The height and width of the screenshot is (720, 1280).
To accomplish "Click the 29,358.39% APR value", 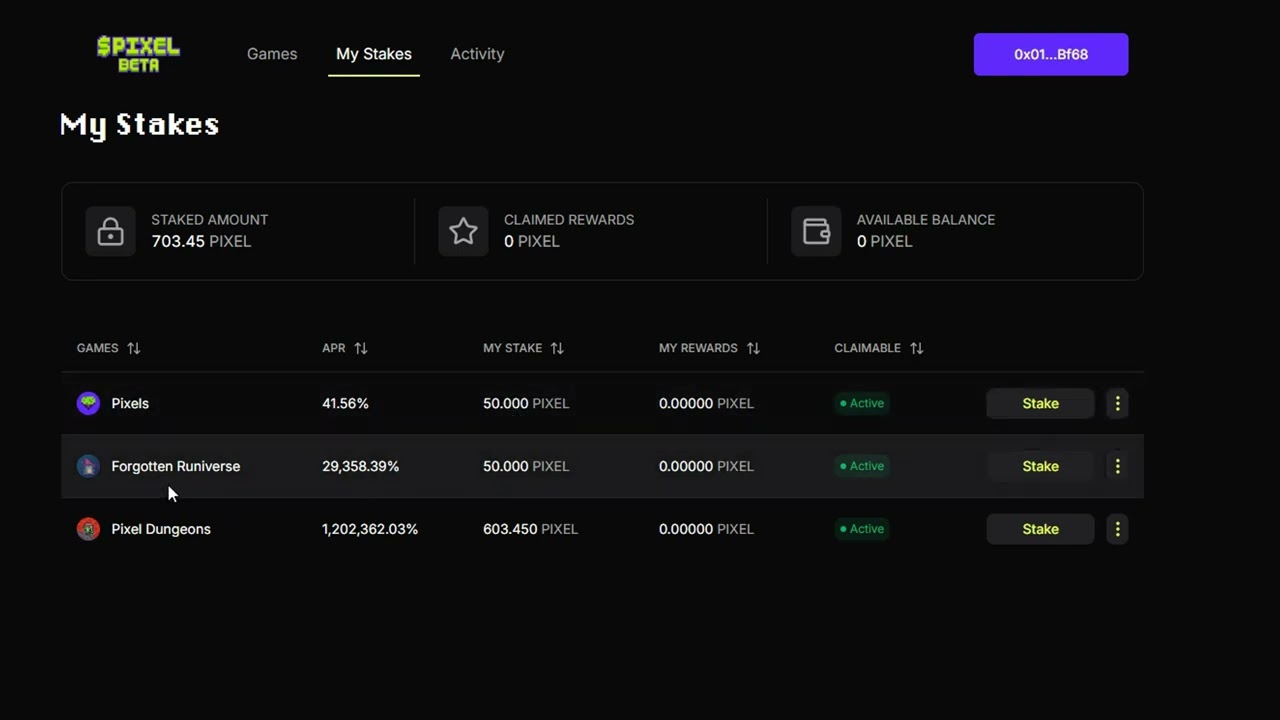I will pyautogui.click(x=360, y=466).
